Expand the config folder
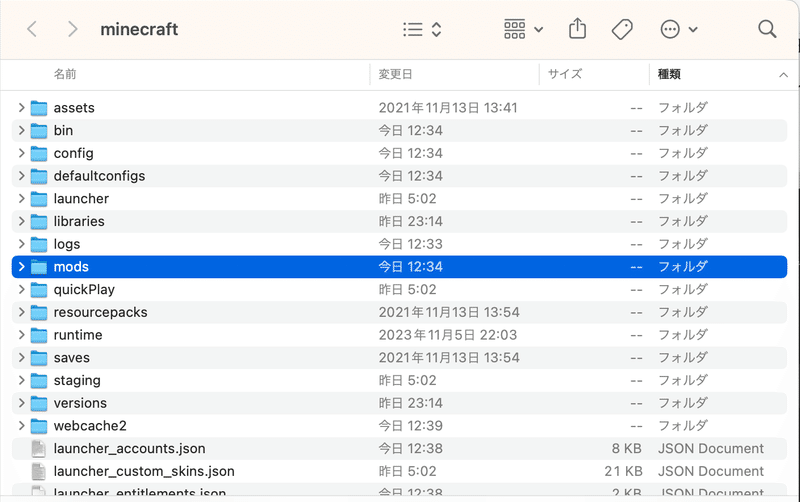Screen dimensions: 800x502 21,153
